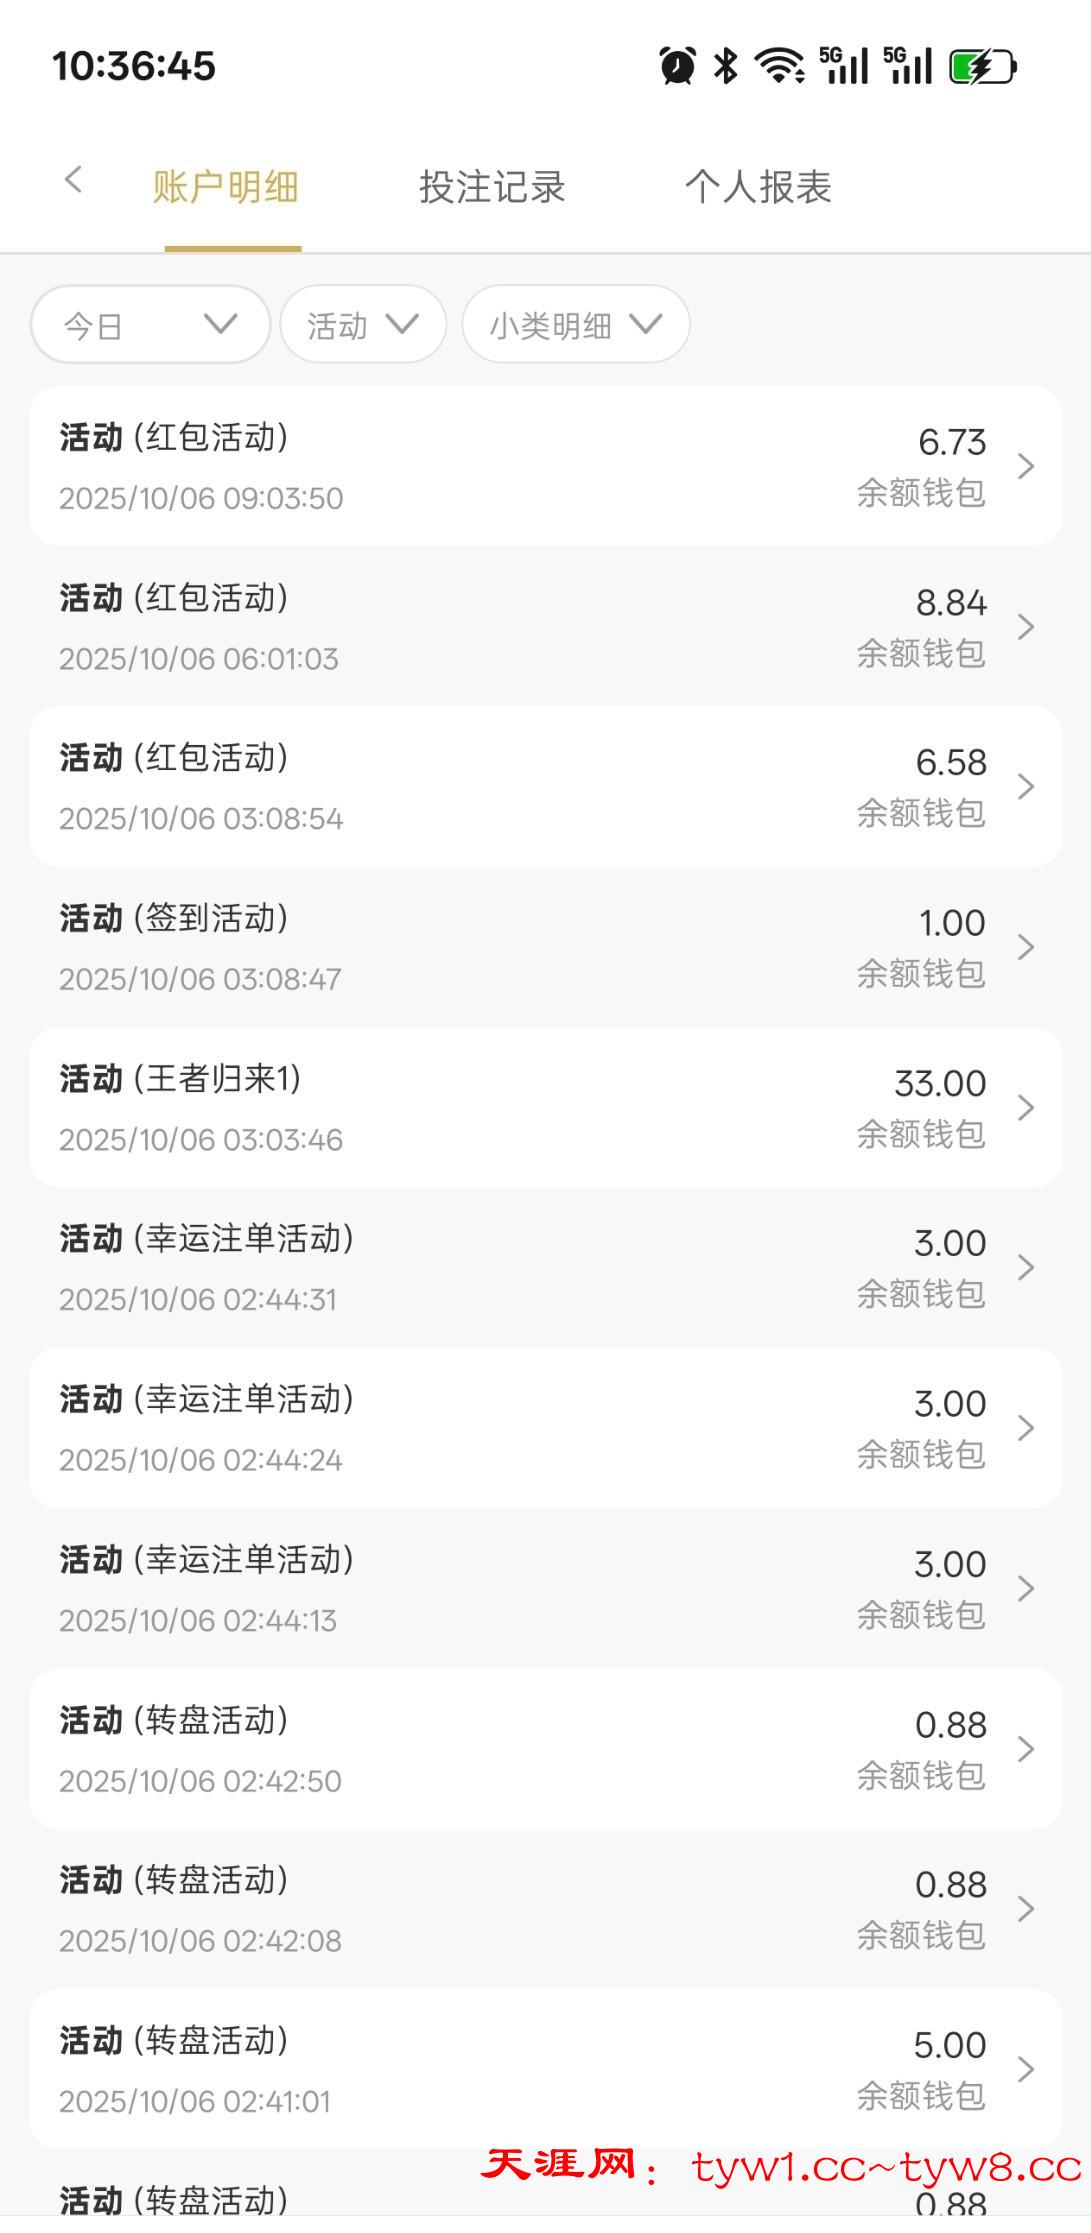Switch to the 个人报表 tab
This screenshot has width=1091, height=2233.
(758, 187)
